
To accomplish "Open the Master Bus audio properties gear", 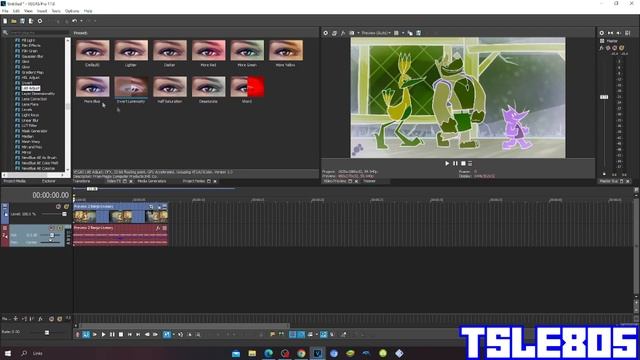I will (x=602, y=33).
